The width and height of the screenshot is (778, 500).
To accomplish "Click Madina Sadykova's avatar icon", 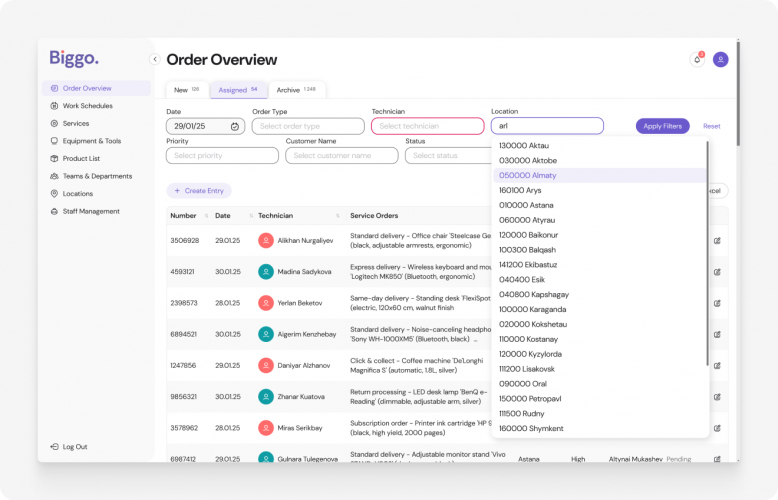I will (x=266, y=272).
